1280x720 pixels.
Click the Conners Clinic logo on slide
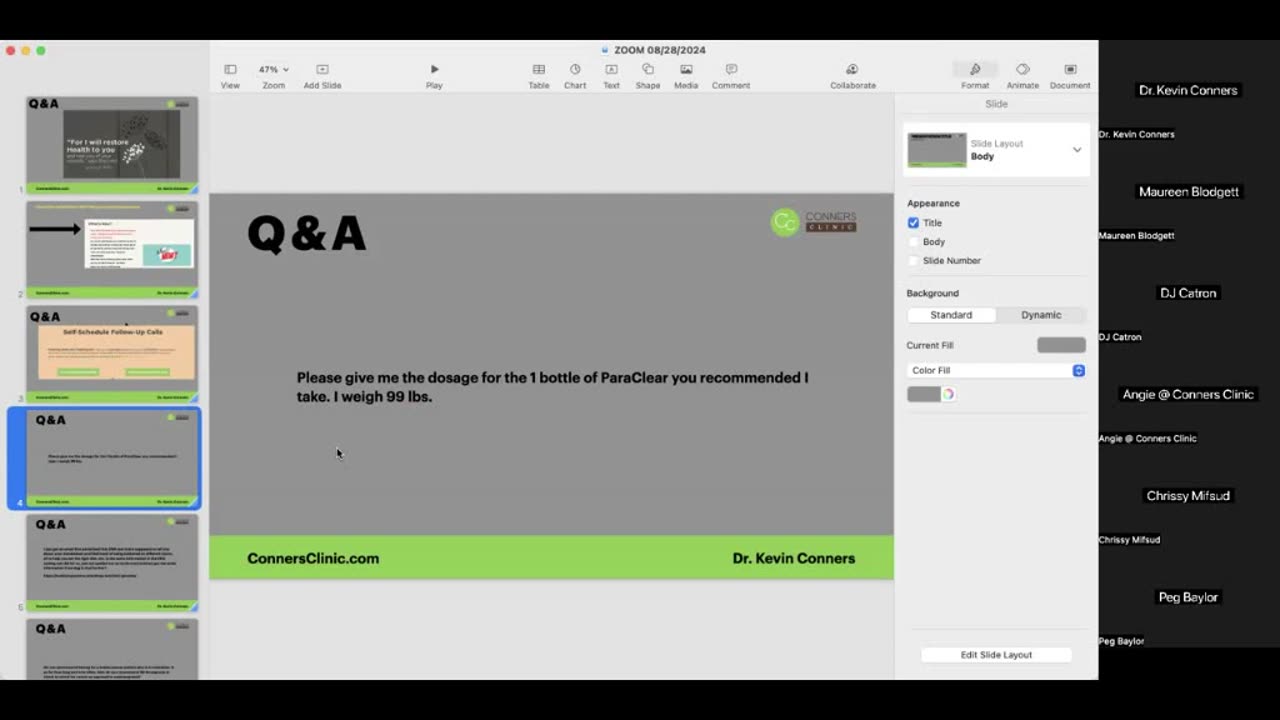814,222
